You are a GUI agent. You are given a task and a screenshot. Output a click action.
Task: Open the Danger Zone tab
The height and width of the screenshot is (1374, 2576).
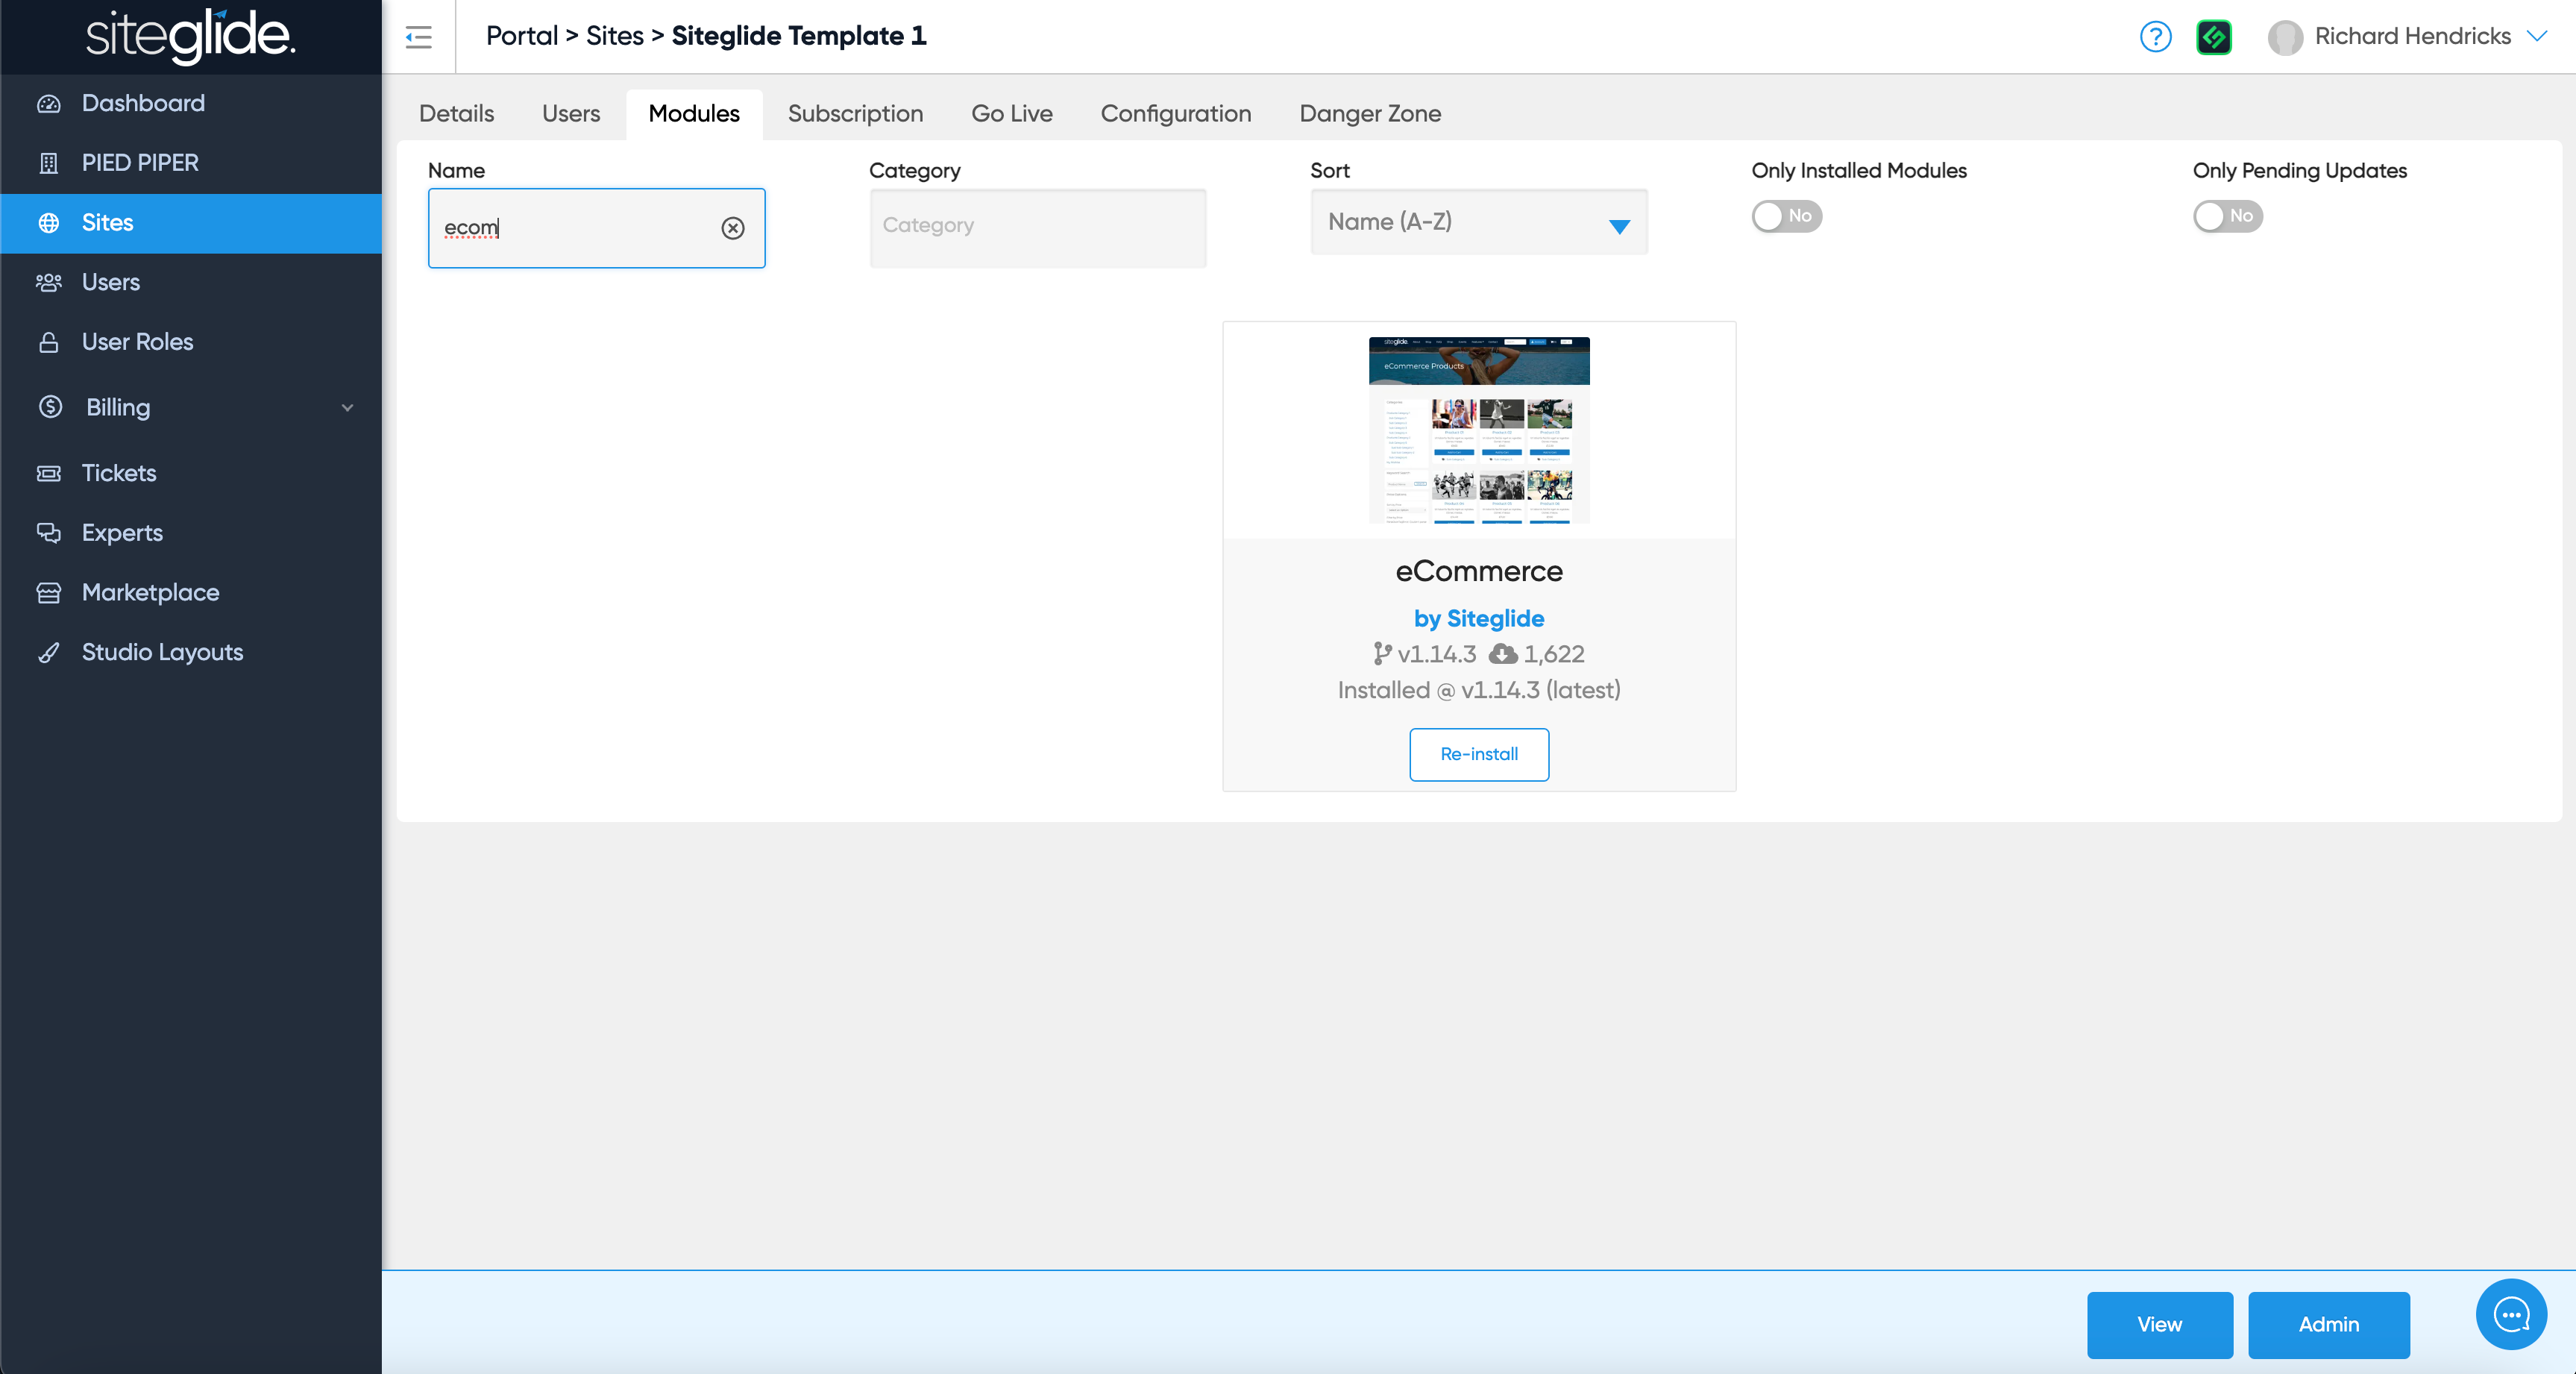[1370, 114]
